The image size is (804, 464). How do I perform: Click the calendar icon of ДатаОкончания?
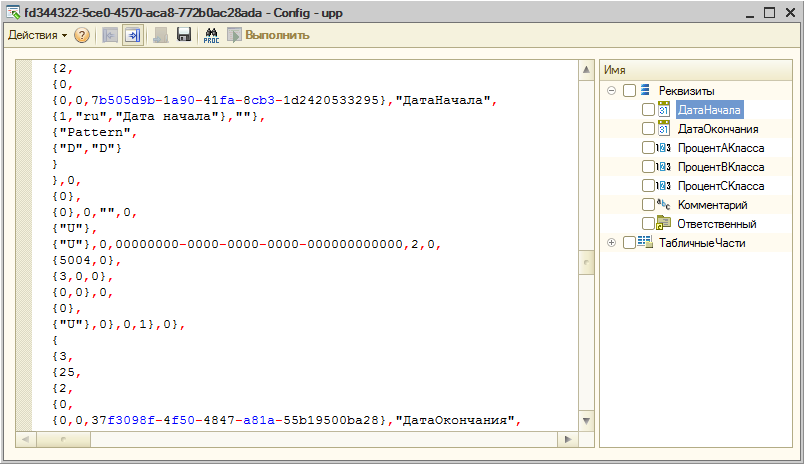click(x=664, y=128)
